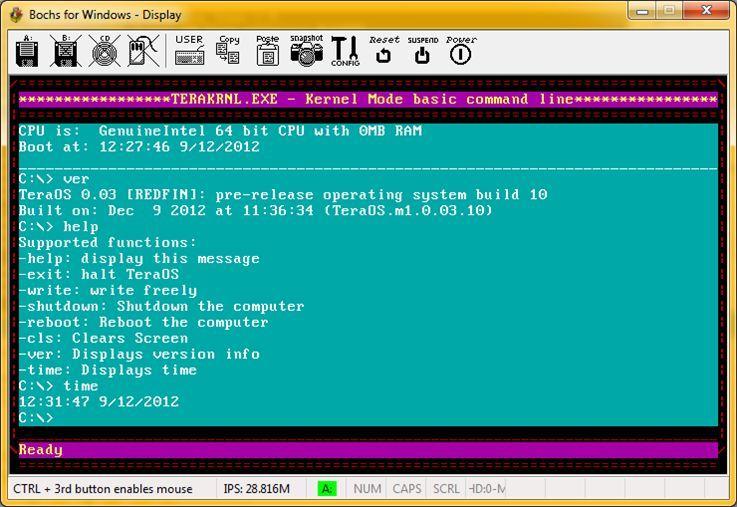Image resolution: width=737 pixels, height=507 pixels.
Task: Click the 'C:\> ver' command line
Action: 54,179
